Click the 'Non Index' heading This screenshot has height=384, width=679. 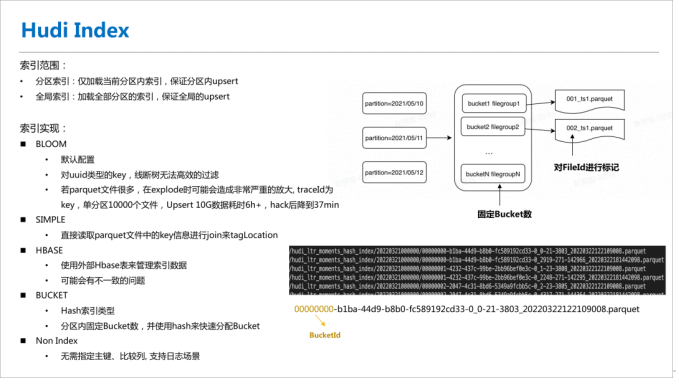click(x=56, y=341)
